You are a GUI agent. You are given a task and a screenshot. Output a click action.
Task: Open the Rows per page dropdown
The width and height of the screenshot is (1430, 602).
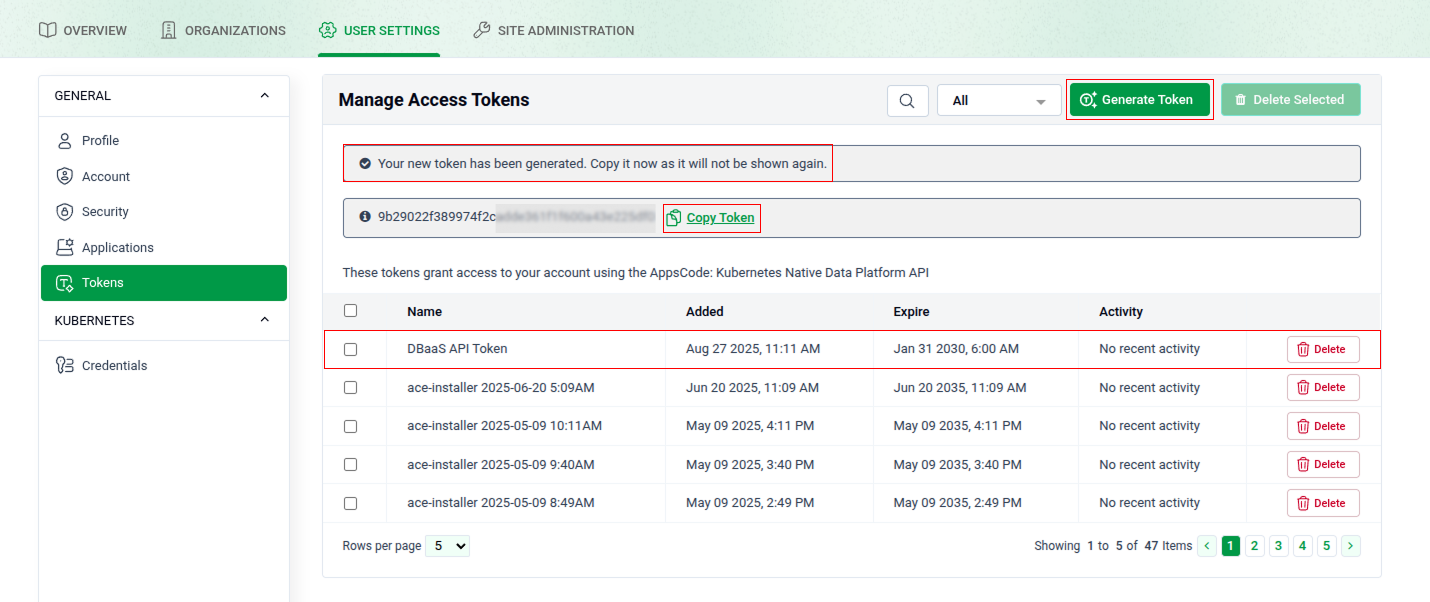[447, 546]
